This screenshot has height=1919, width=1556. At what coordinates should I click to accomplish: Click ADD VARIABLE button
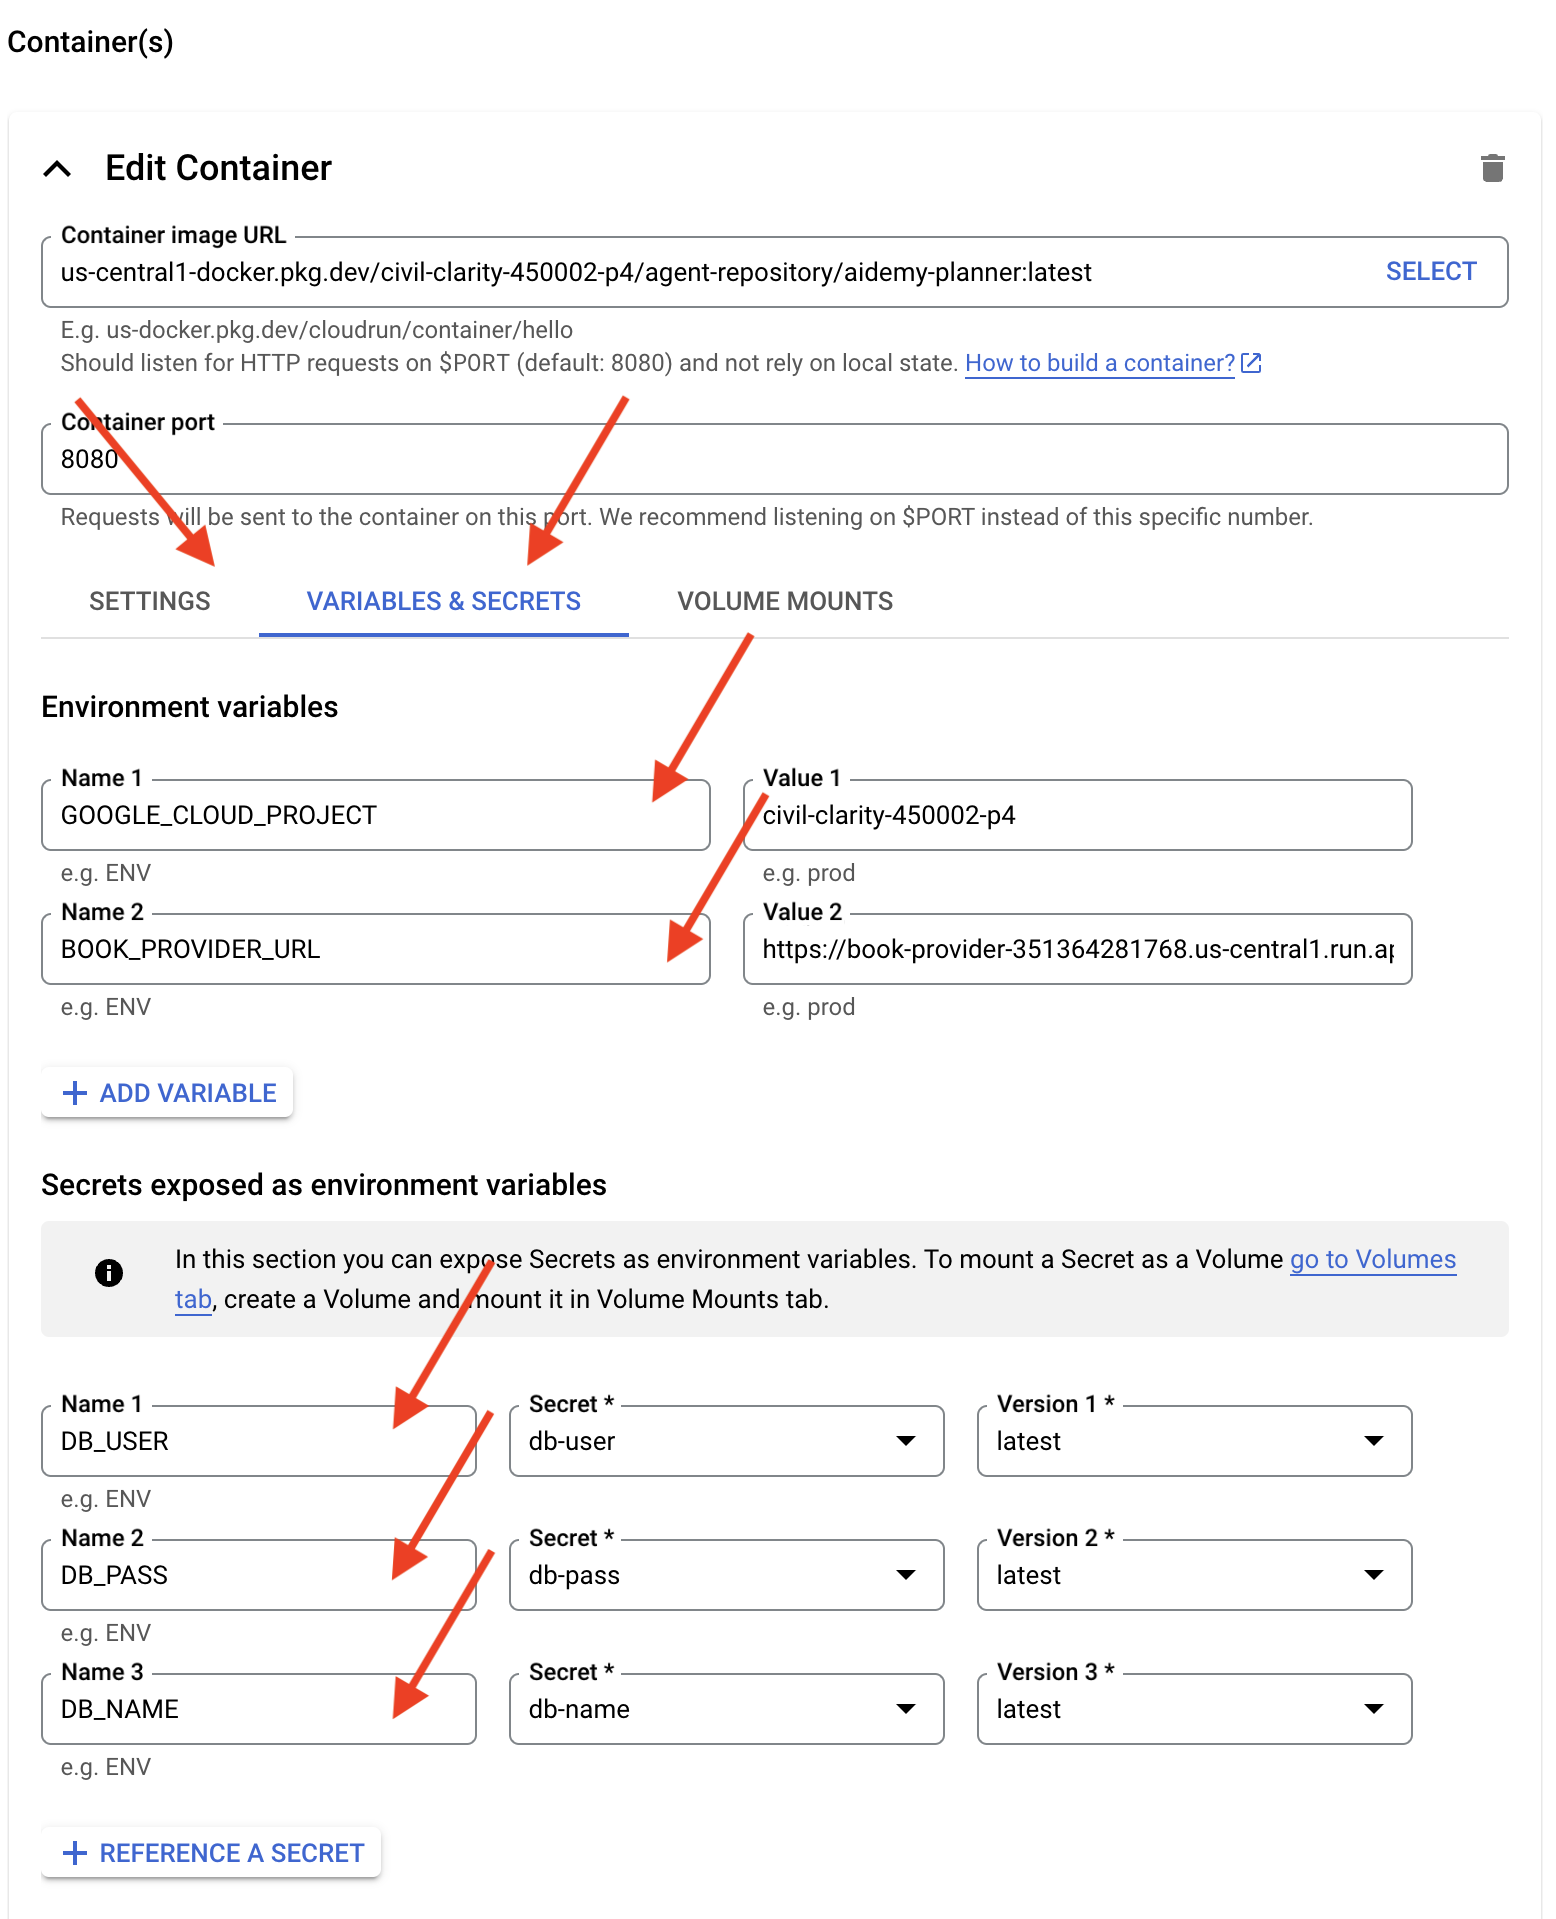click(x=168, y=1093)
